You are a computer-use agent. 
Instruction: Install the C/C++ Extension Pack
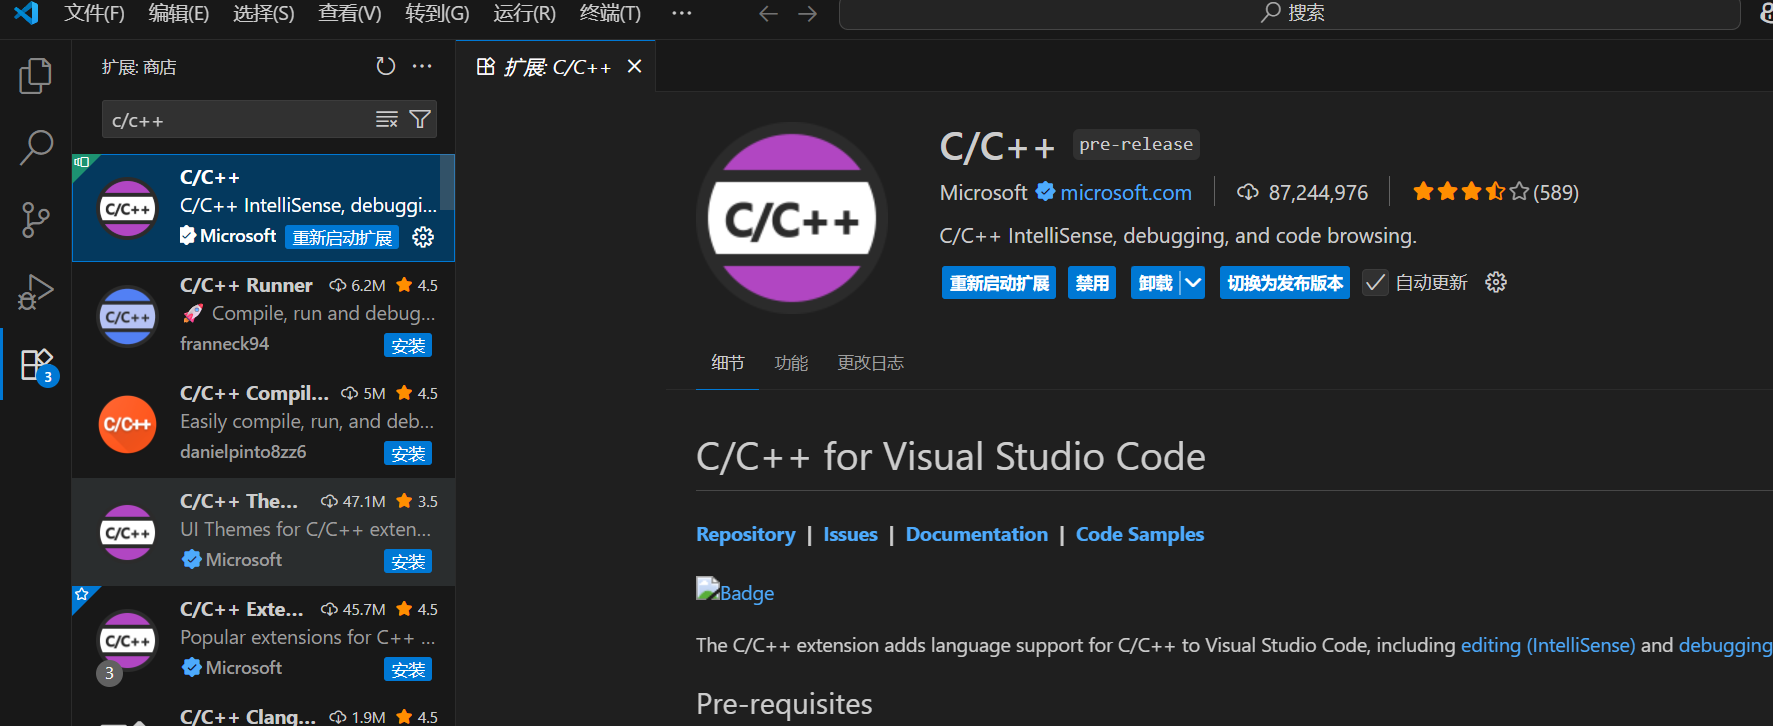(408, 669)
